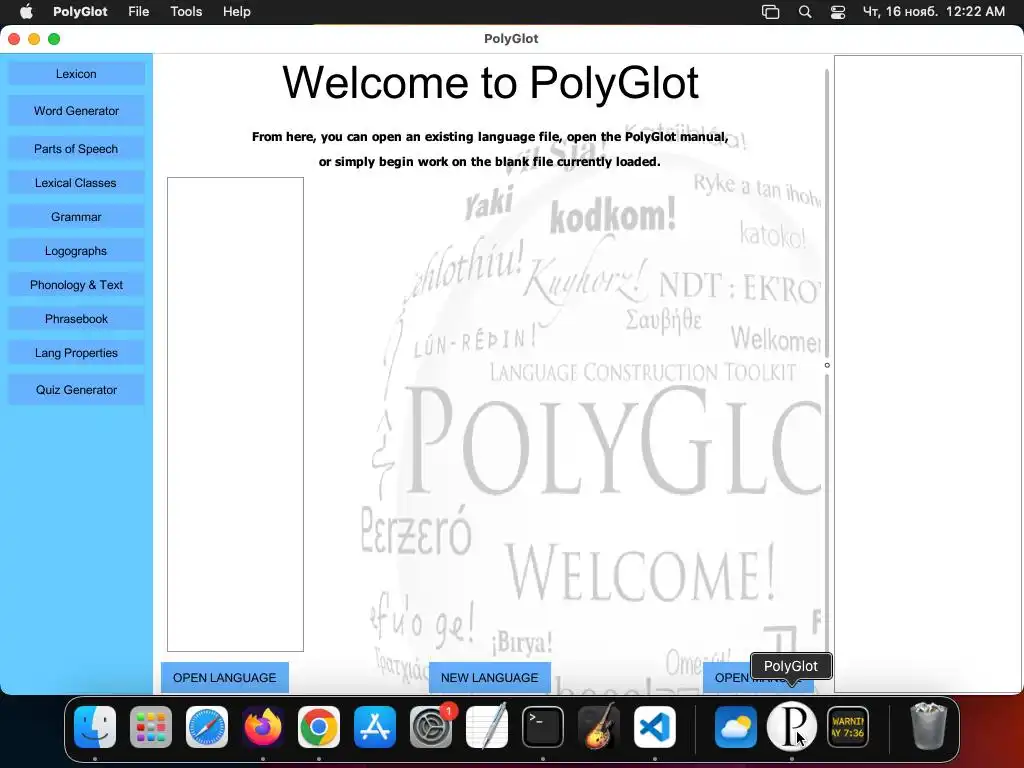Maximize the PolyGlot window
This screenshot has height=768, width=1024.
click(54, 39)
